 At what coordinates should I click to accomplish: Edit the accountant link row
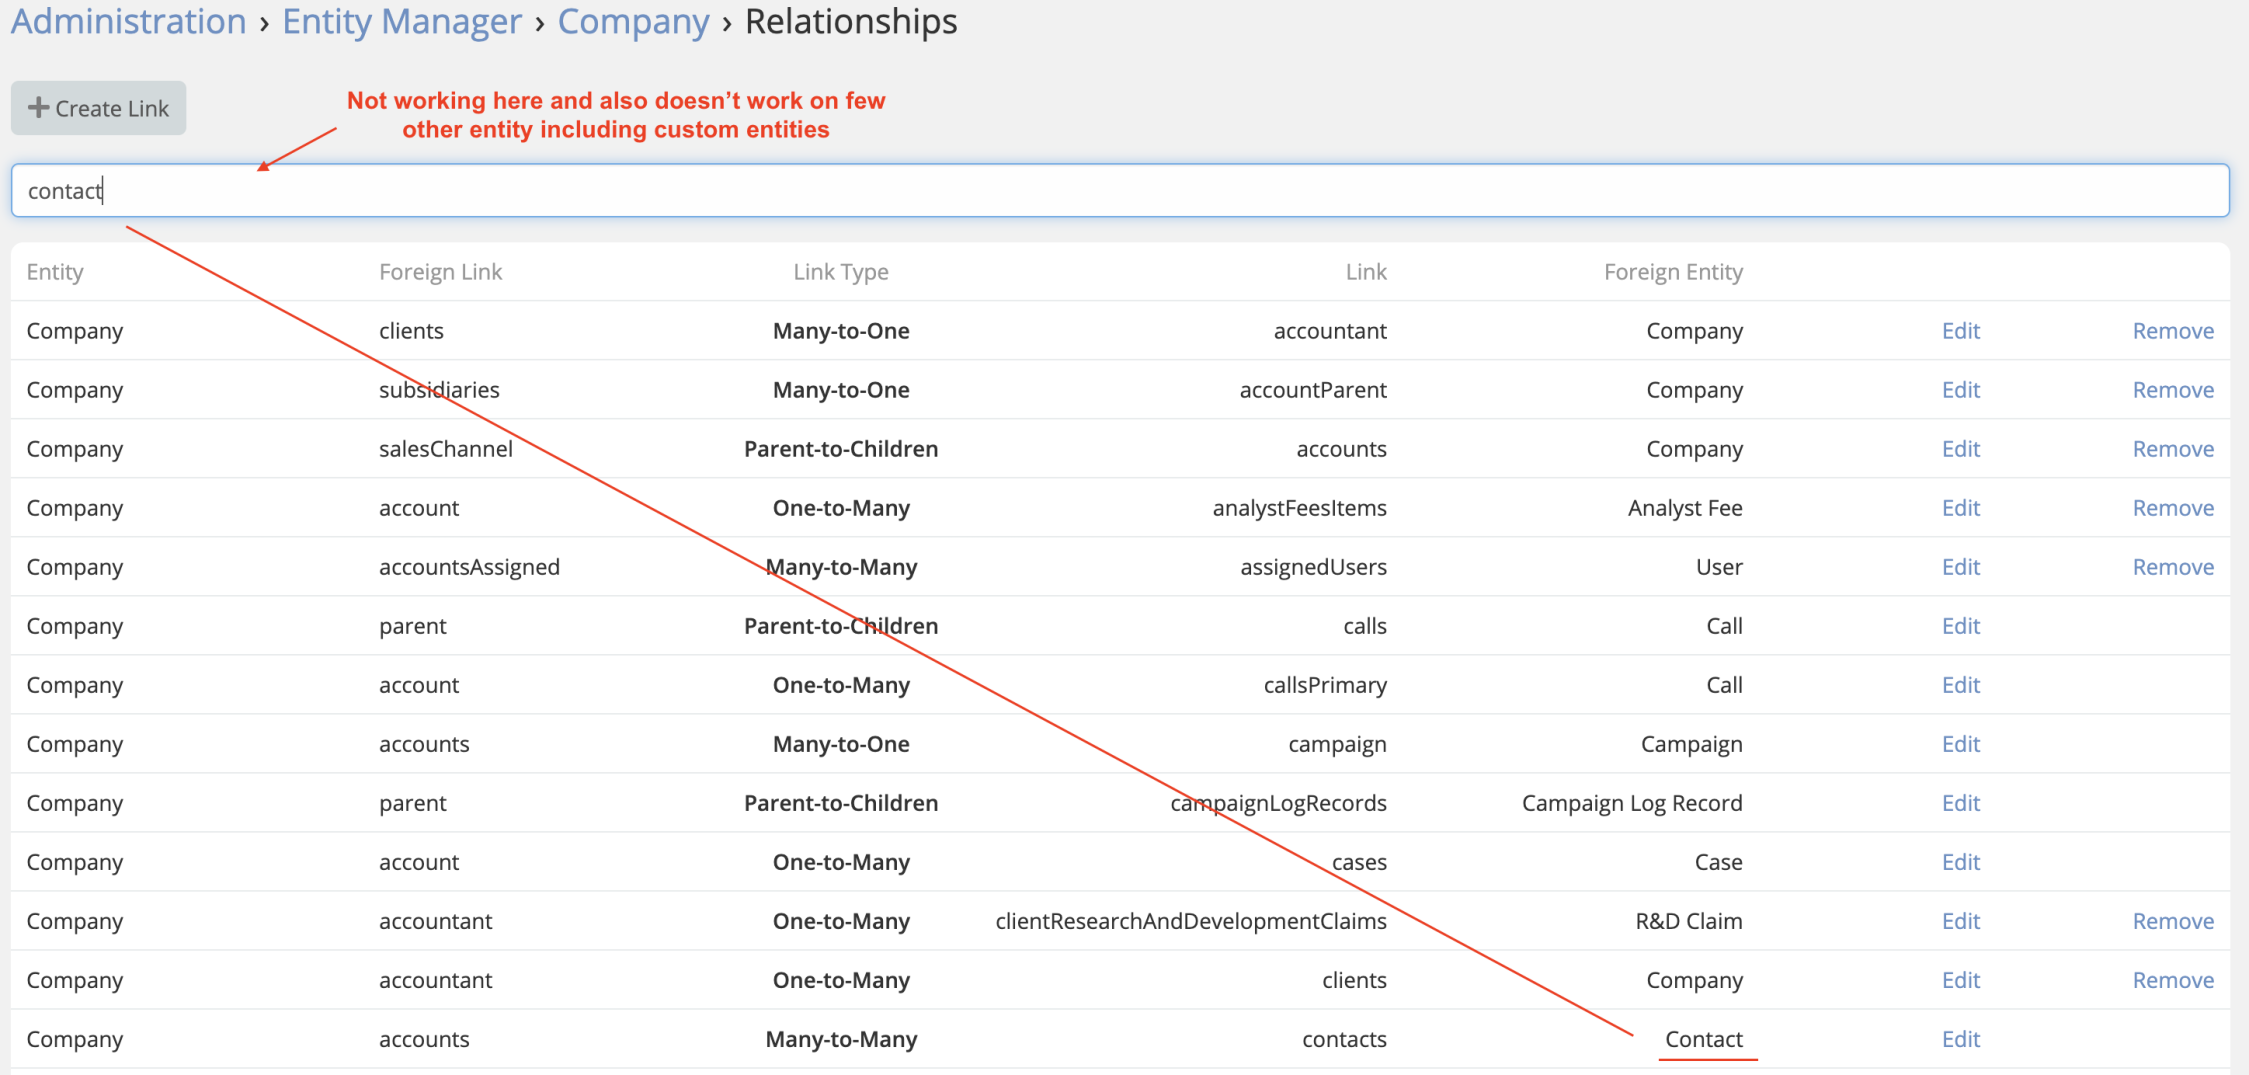[1960, 331]
